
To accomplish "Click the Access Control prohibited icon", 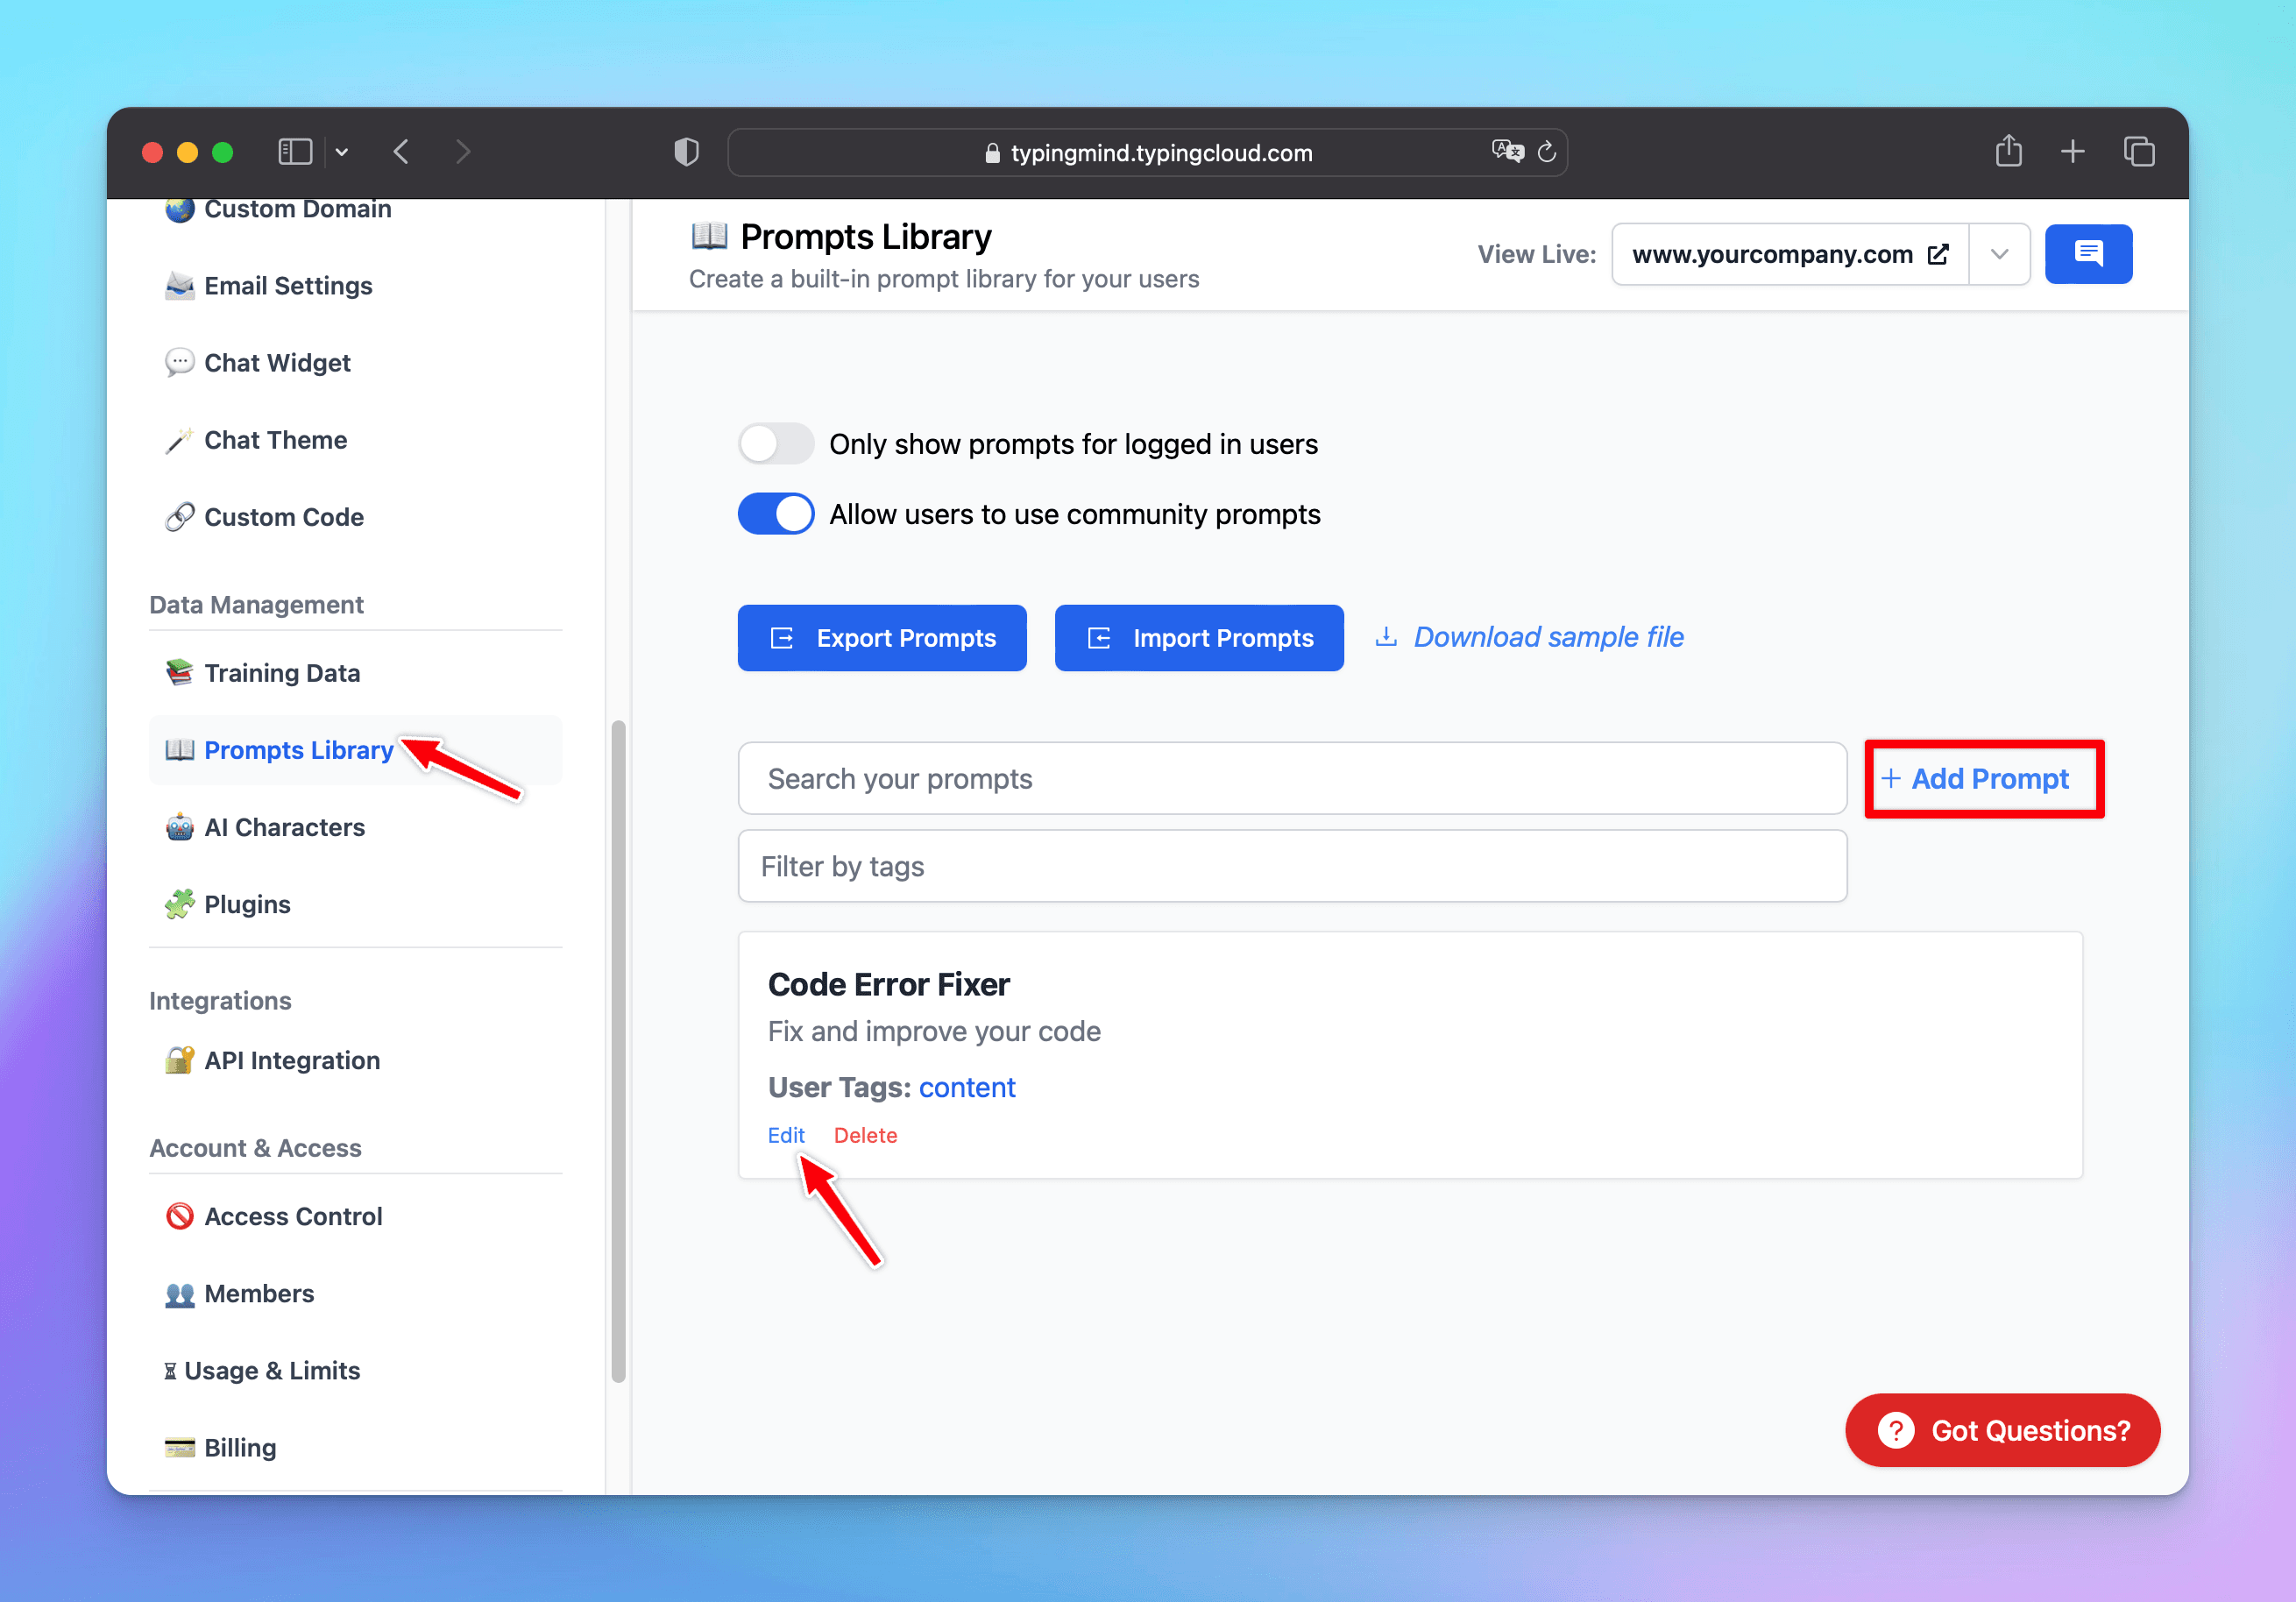I will tap(180, 1216).
